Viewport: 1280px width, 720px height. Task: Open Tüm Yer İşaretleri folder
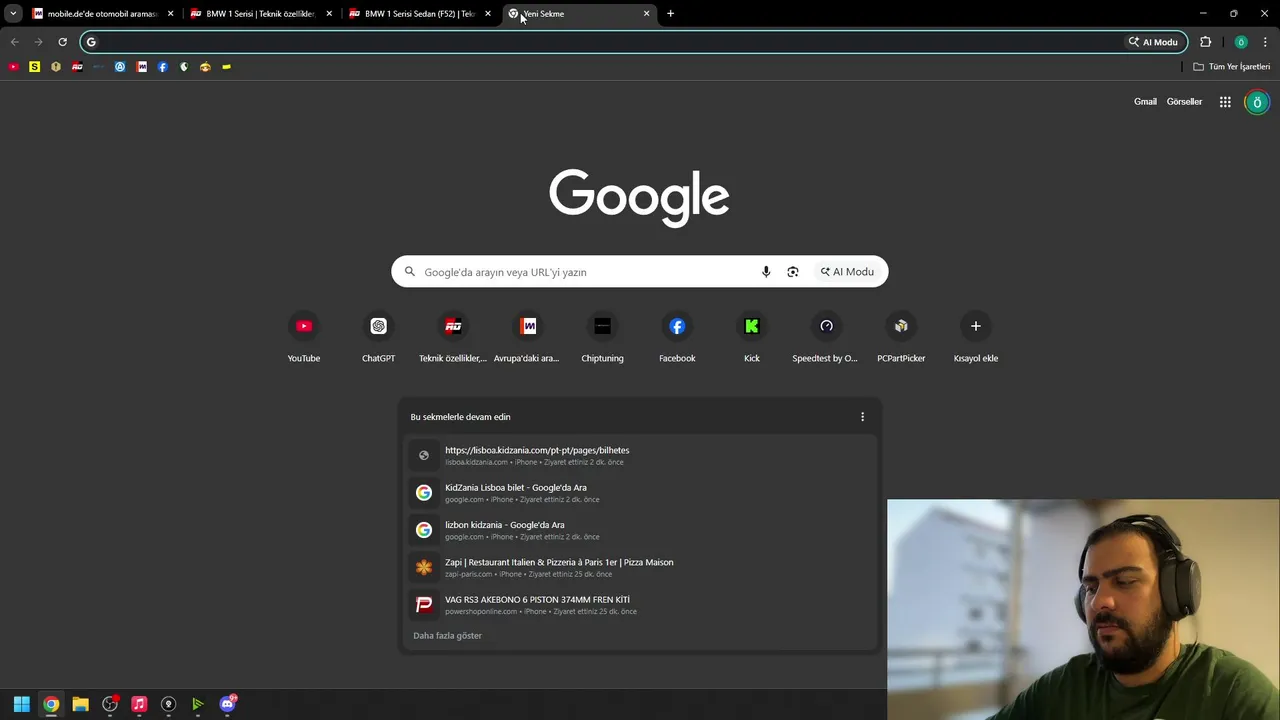tap(1232, 67)
